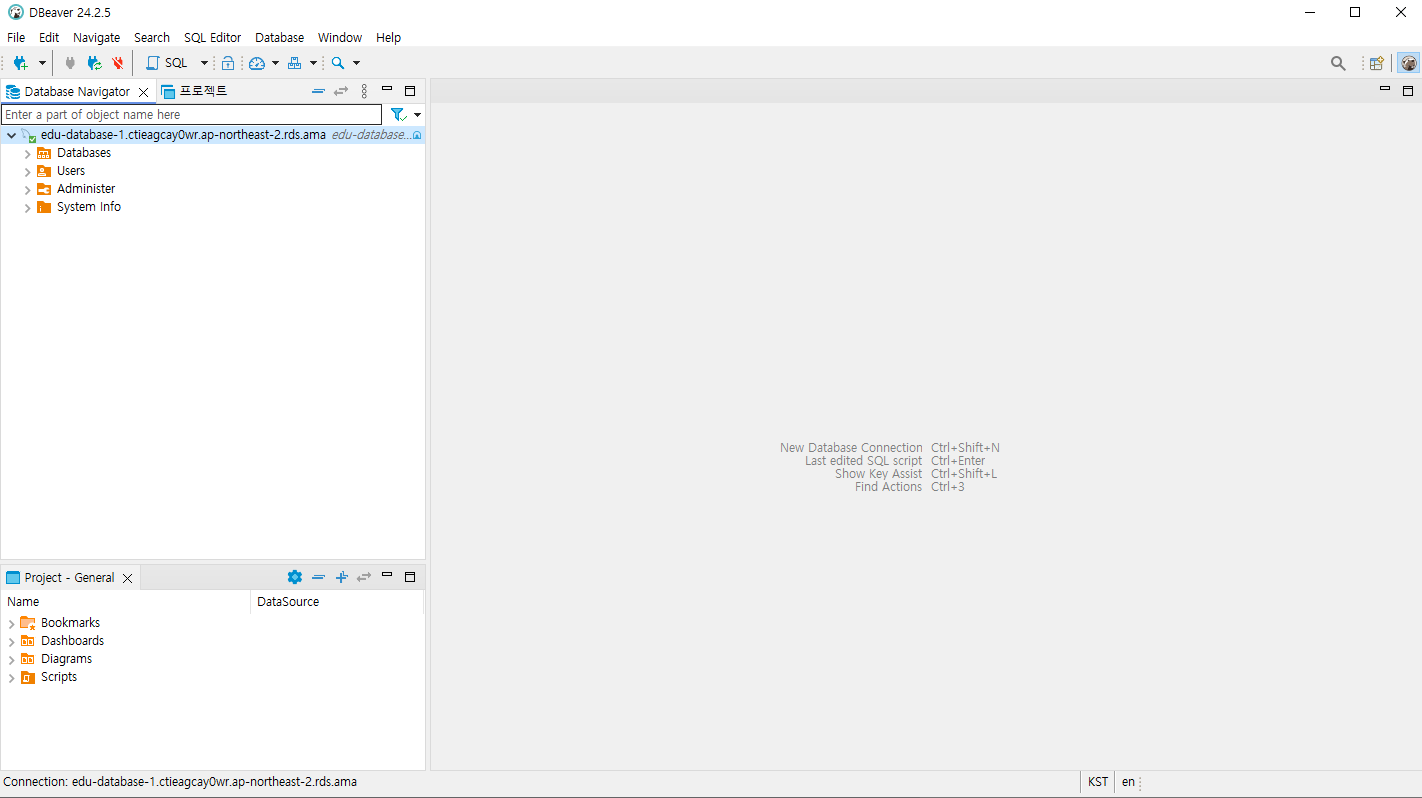Image resolution: width=1422 pixels, height=798 pixels.
Task: Open Project panel gear settings
Action: pyautogui.click(x=294, y=577)
